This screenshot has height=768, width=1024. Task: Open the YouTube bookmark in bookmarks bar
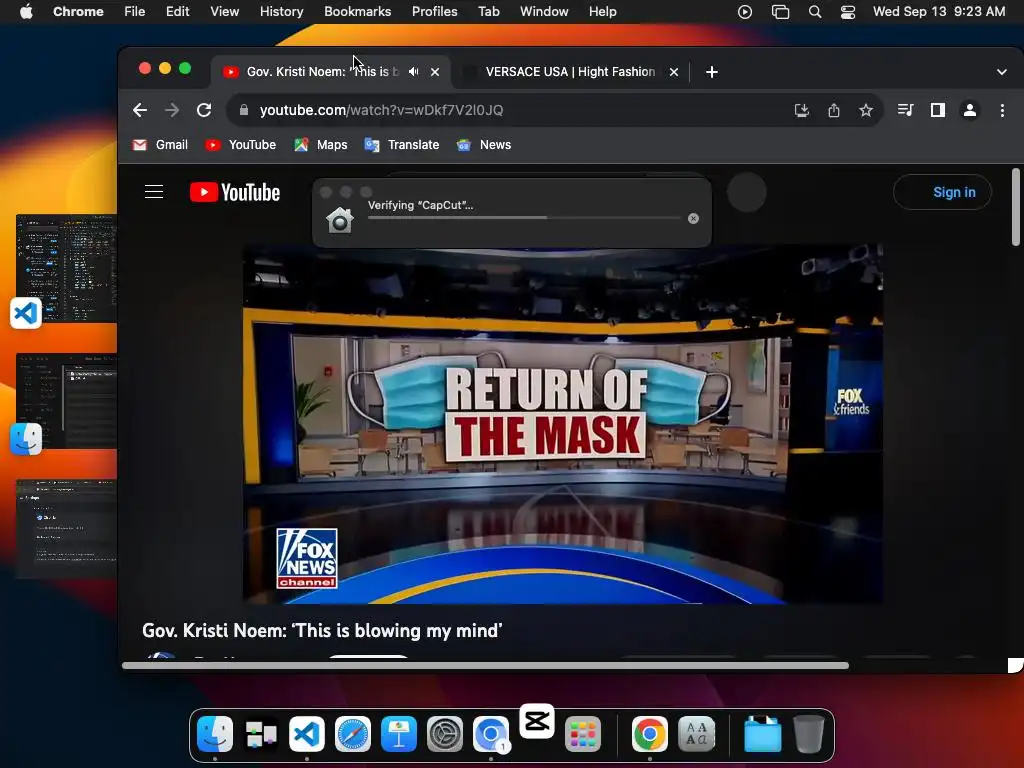point(240,145)
